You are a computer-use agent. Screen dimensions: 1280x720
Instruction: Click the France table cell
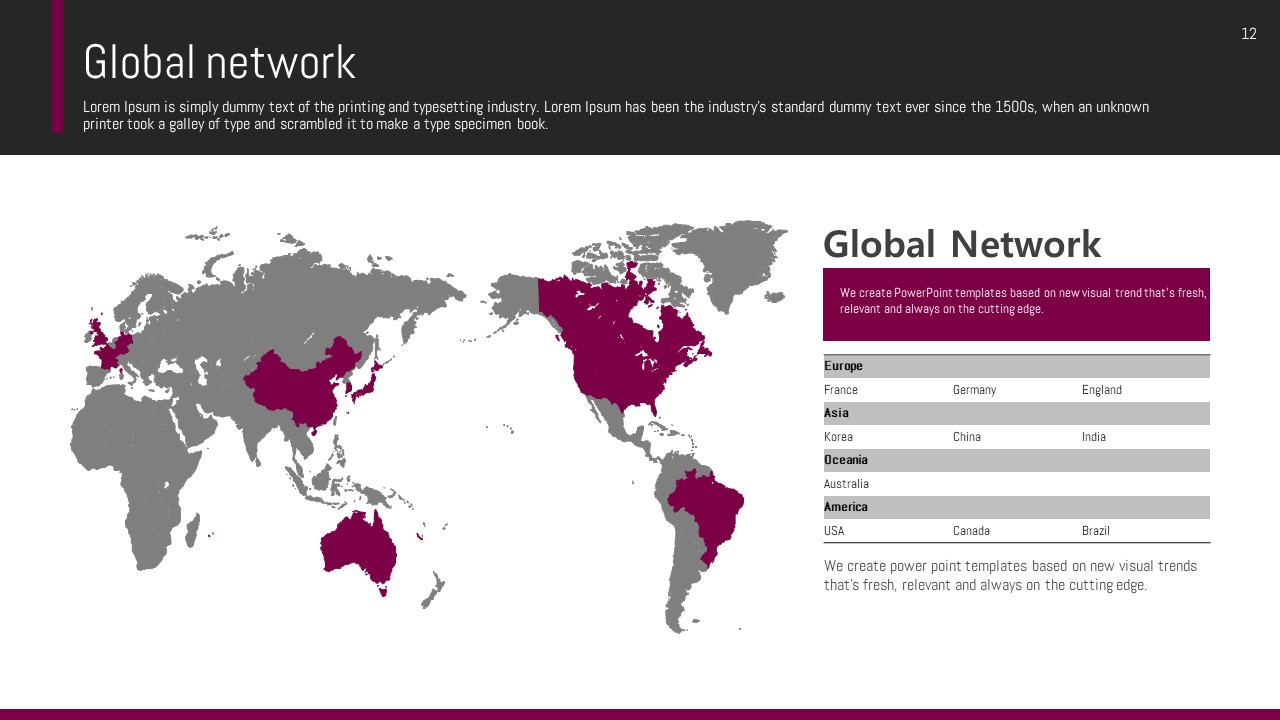(x=841, y=390)
